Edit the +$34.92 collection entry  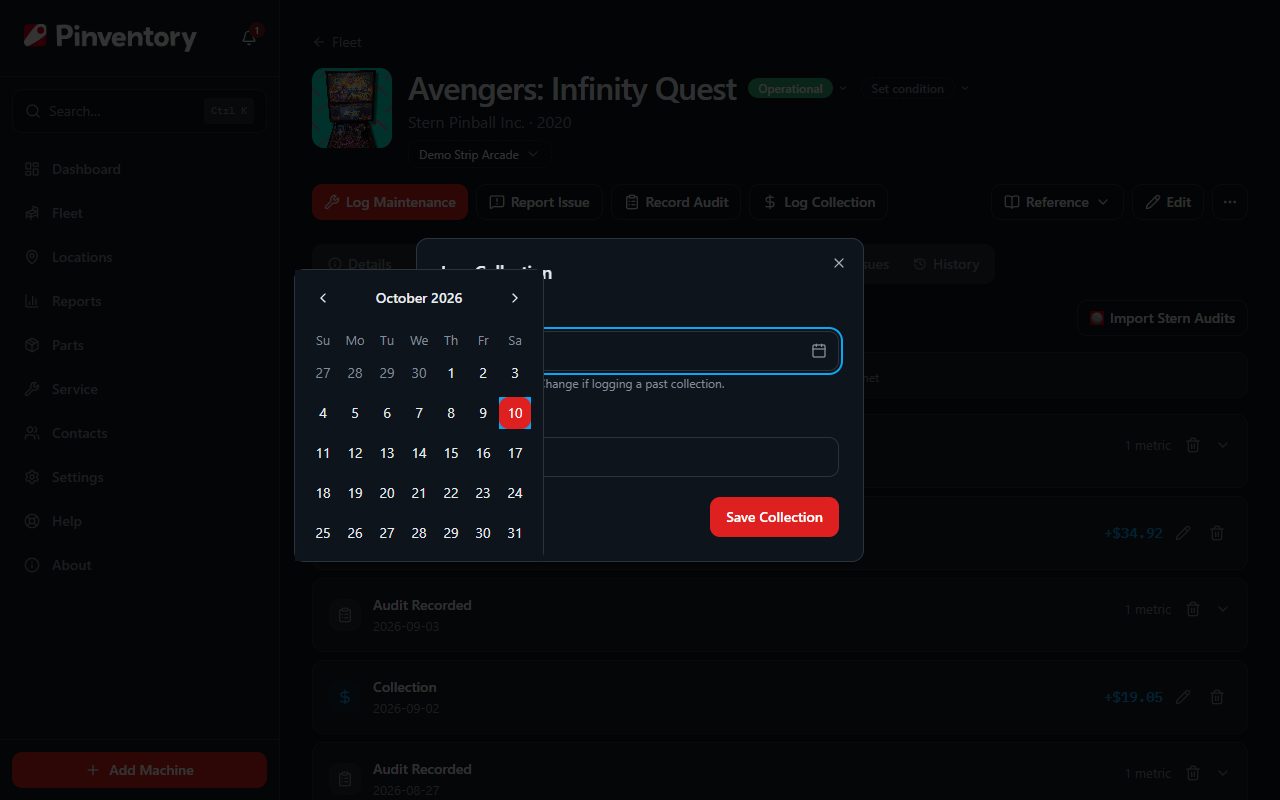click(1183, 533)
